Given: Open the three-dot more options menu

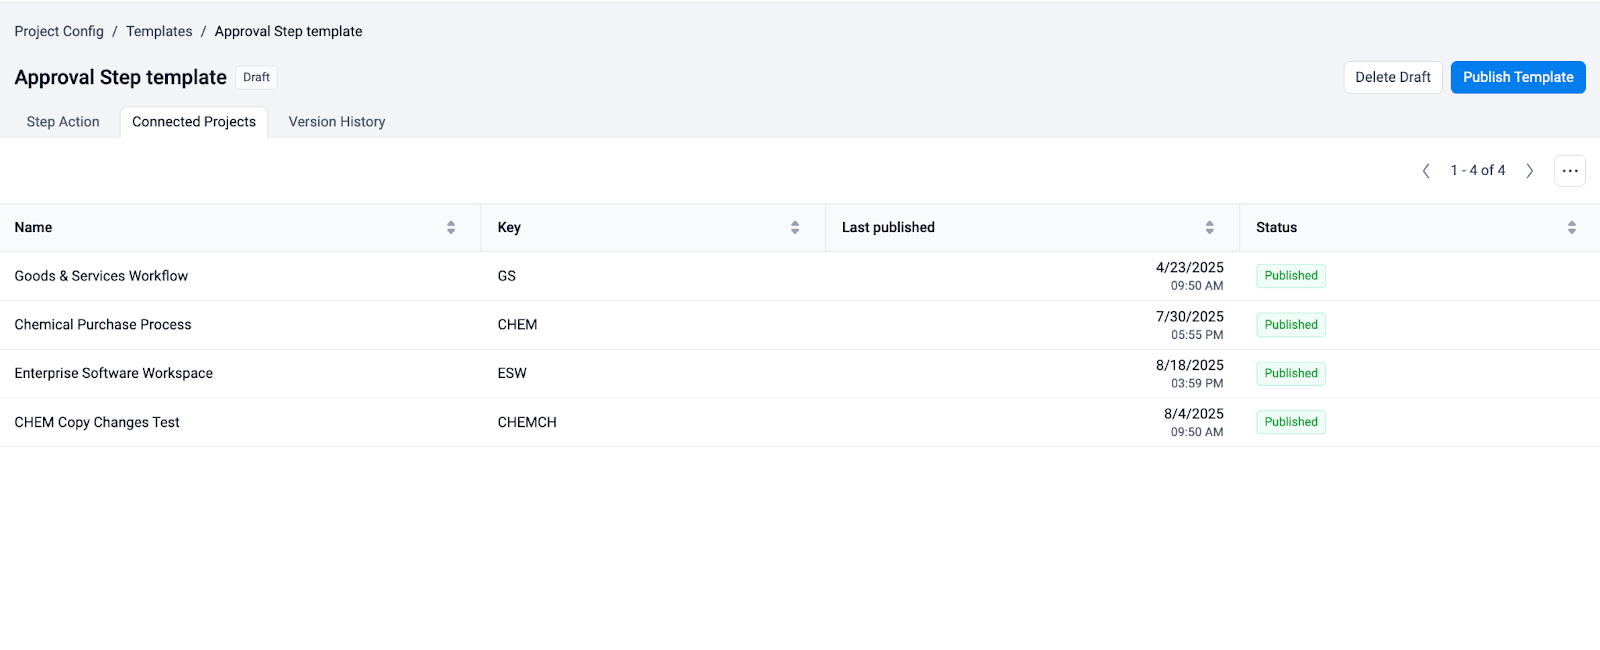Looking at the screenshot, I should coord(1569,171).
